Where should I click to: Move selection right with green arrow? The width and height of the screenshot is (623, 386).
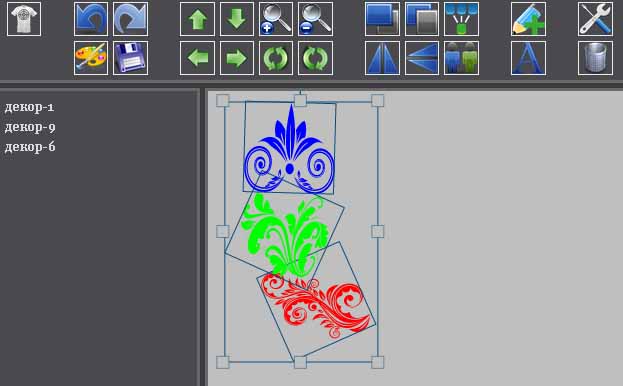(x=237, y=58)
